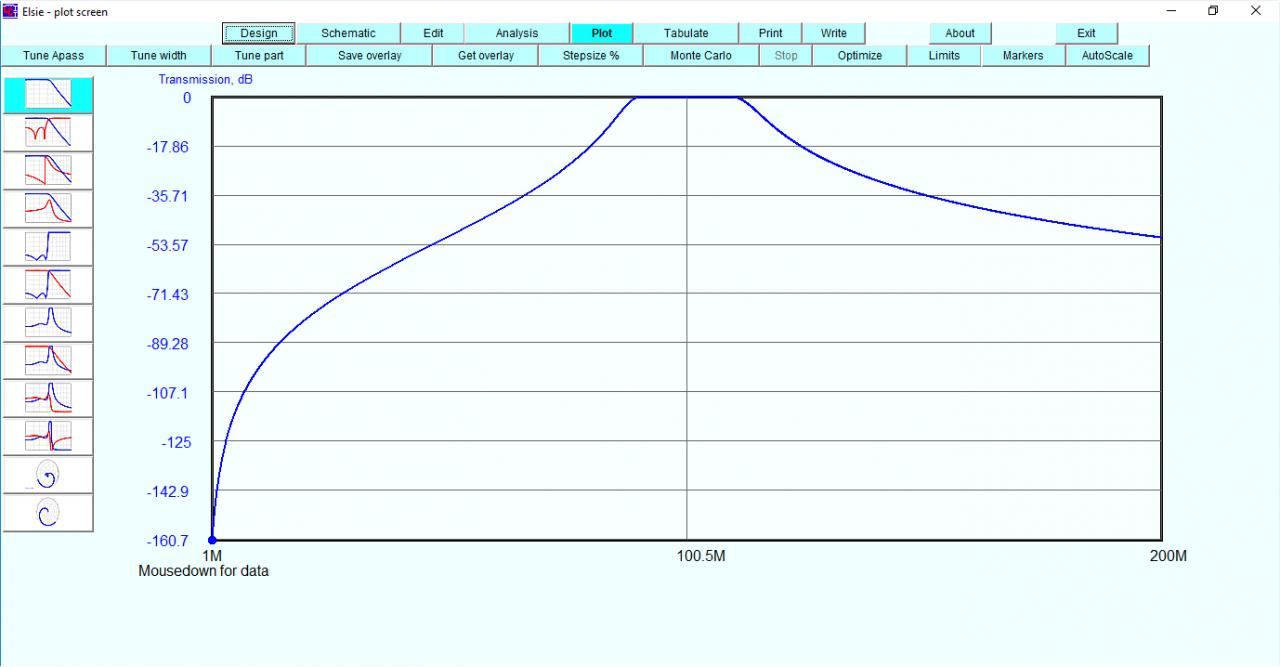Select the C-shaped polar plot icon at bottom
This screenshot has height=667, width=1280.
click(49, 513)
